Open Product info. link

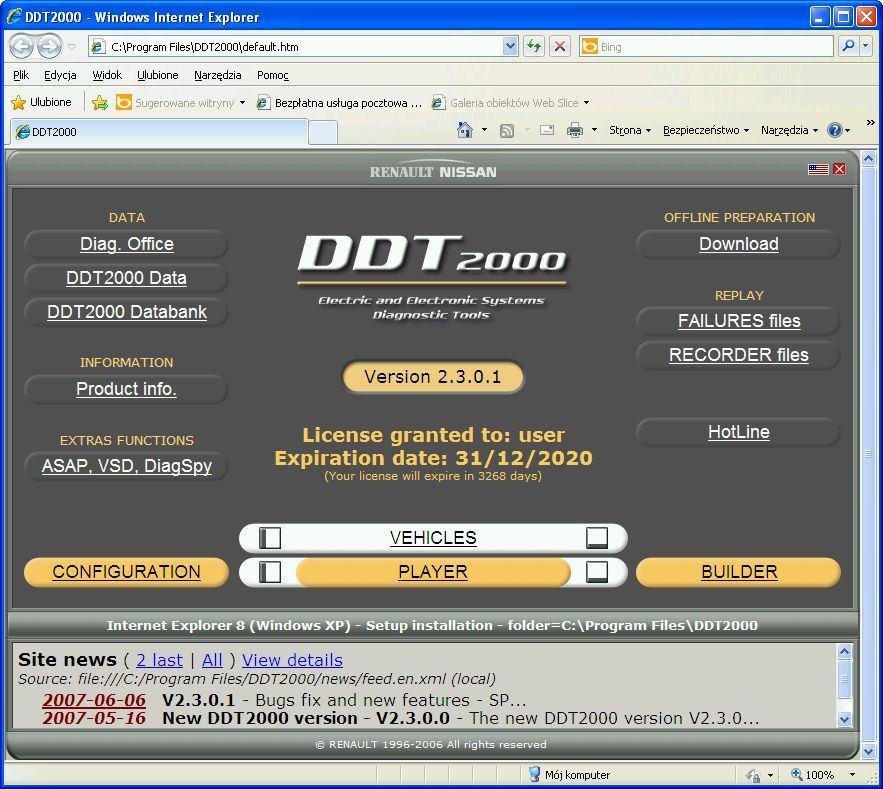[127, 389]
